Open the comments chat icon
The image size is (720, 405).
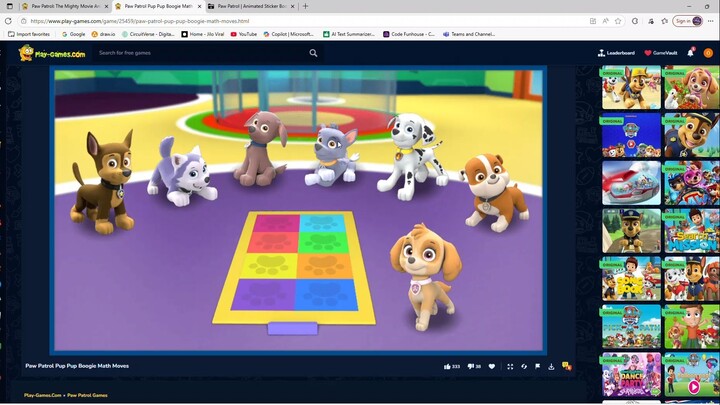[567, 366]
